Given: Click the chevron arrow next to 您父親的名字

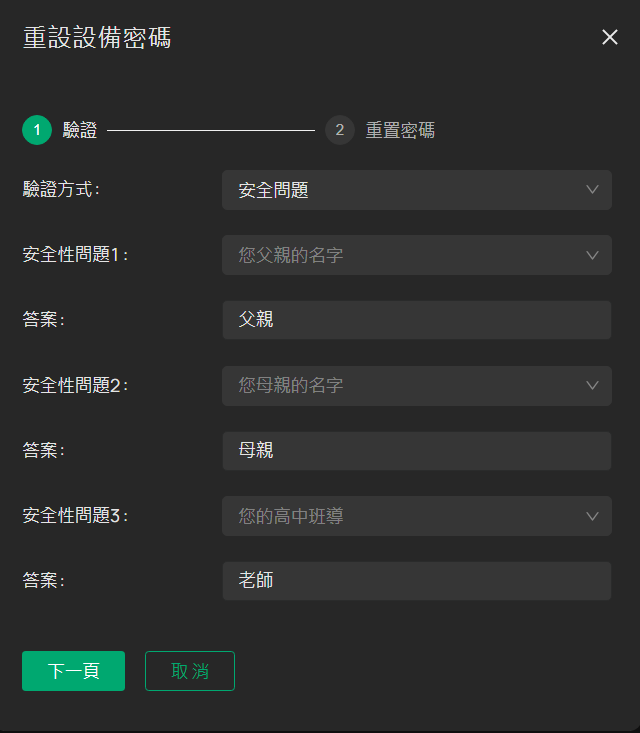Looking at the screenshot, I should (592, 255).
